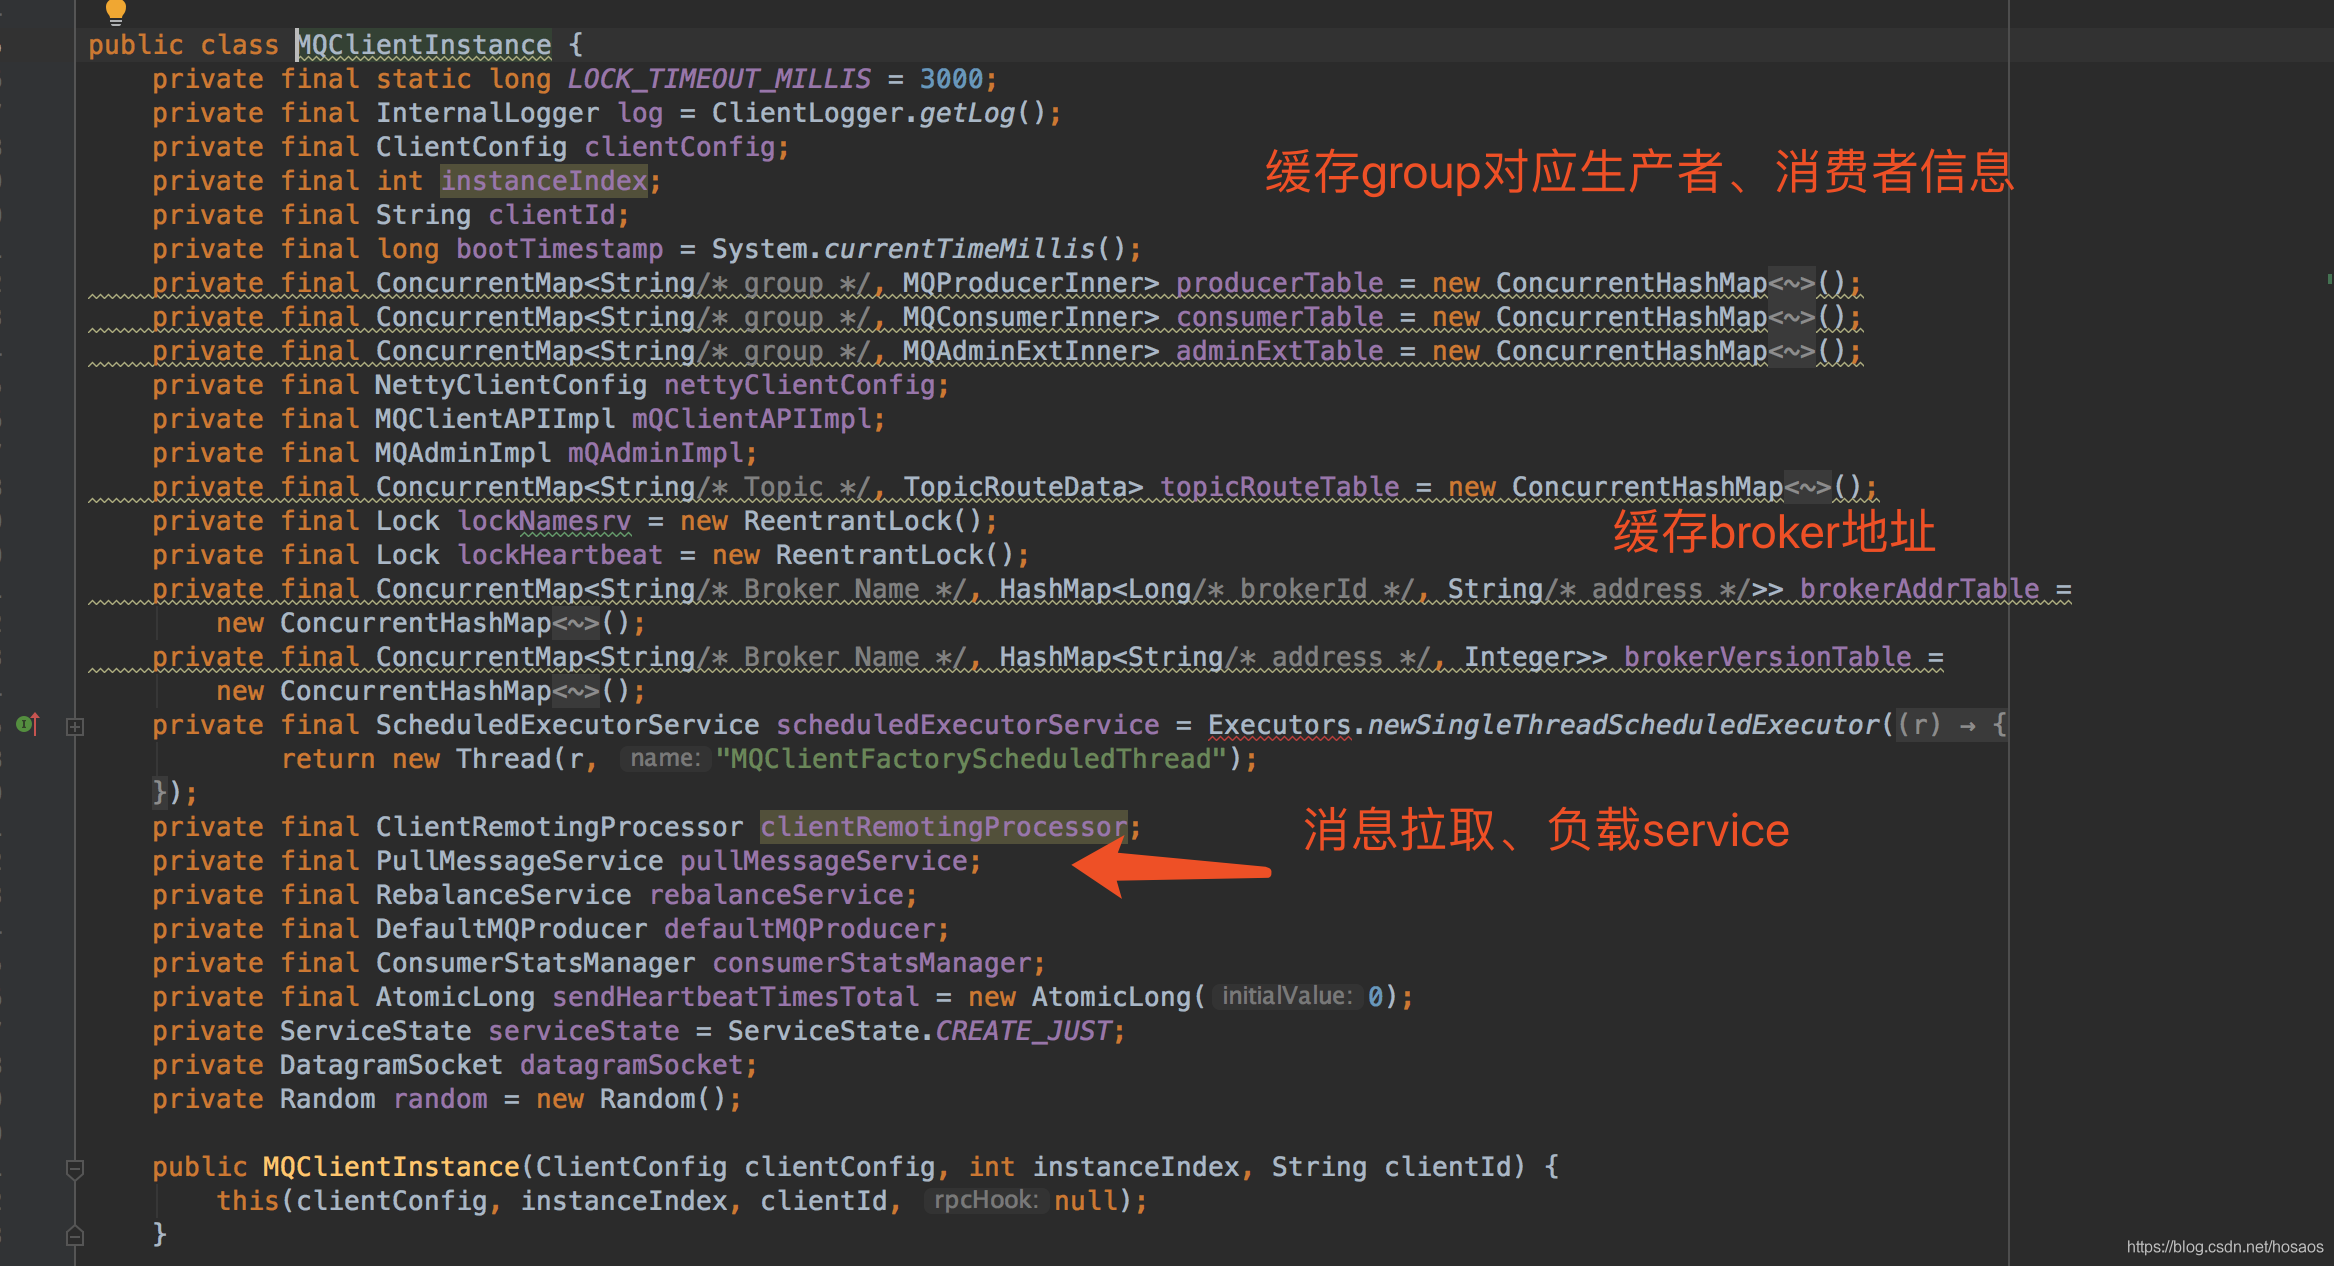Click the green marker in right error stripe
This screenshot has height=1266, width=2334.
pyautogui.click(x=2329, y=279)
